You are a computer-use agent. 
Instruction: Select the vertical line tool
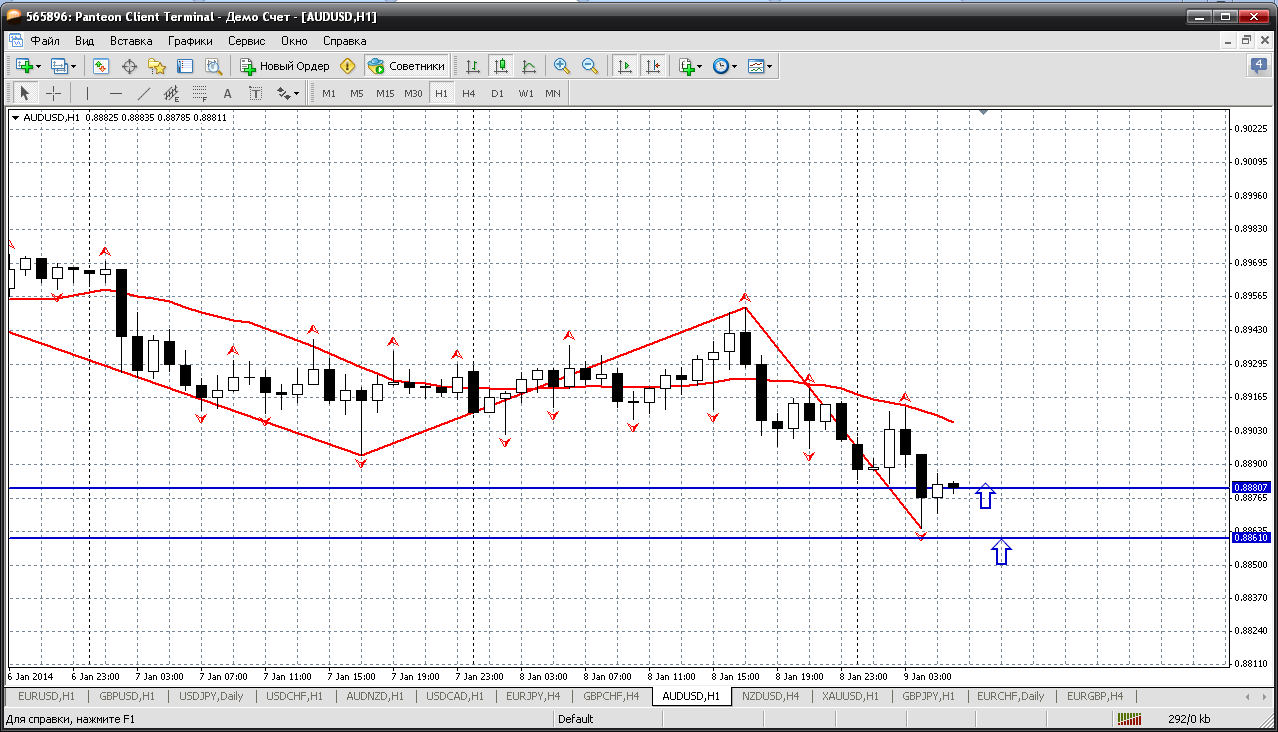click(x=88, y=93)
